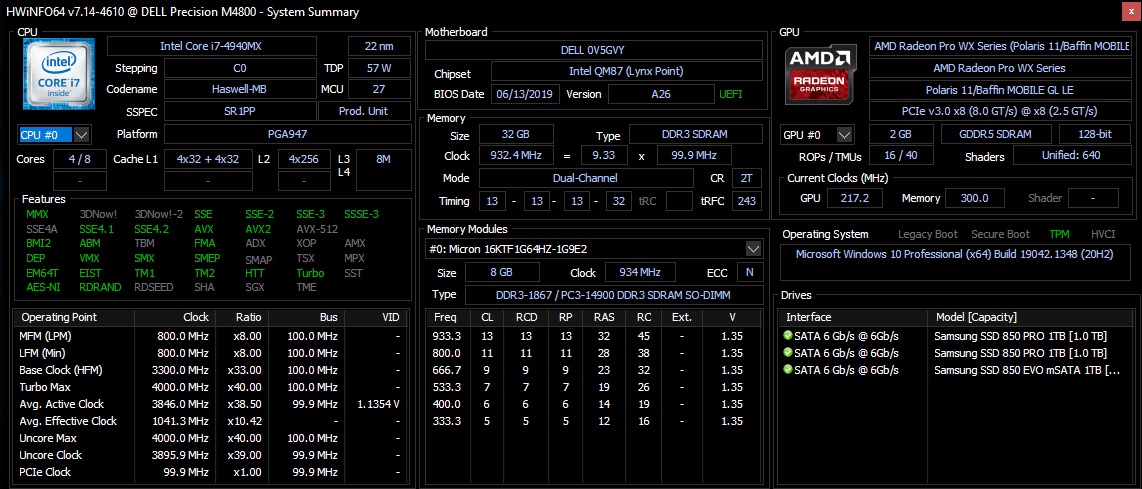Click the SGX feature label
1142x489 pixels.
(x=254, y=287)
